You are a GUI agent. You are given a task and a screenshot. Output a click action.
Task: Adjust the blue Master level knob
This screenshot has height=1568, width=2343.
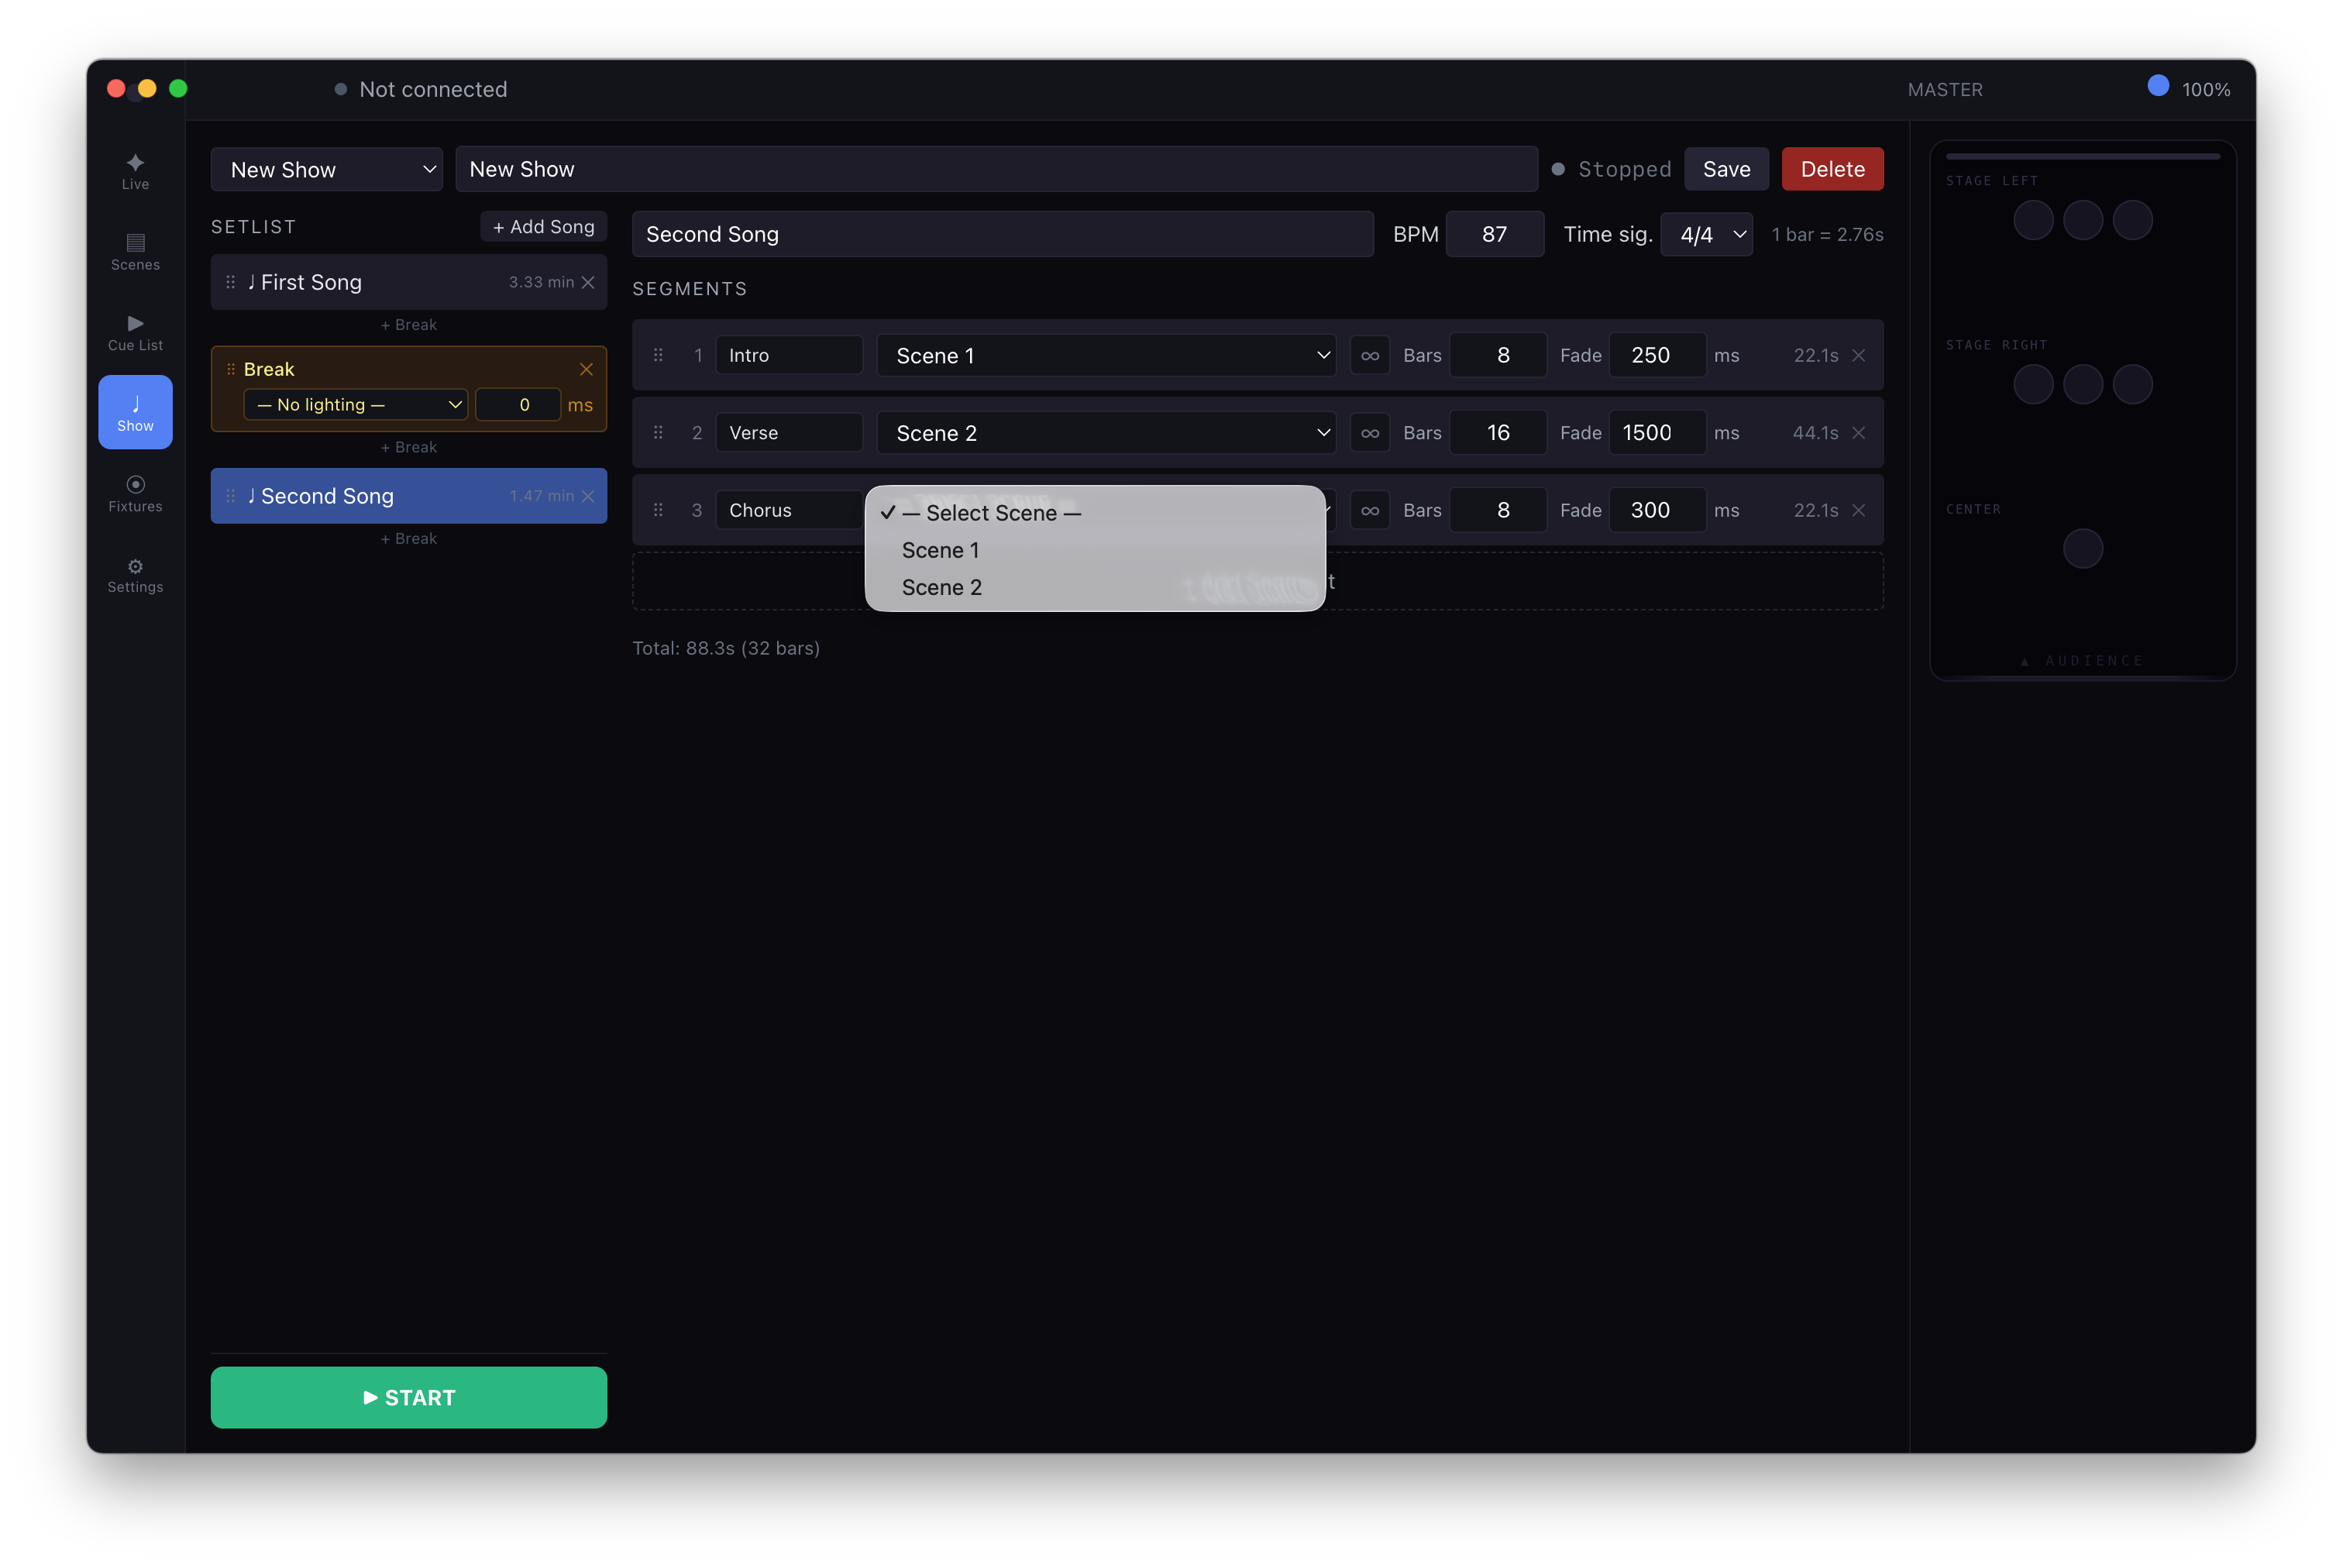(2158, 86)
